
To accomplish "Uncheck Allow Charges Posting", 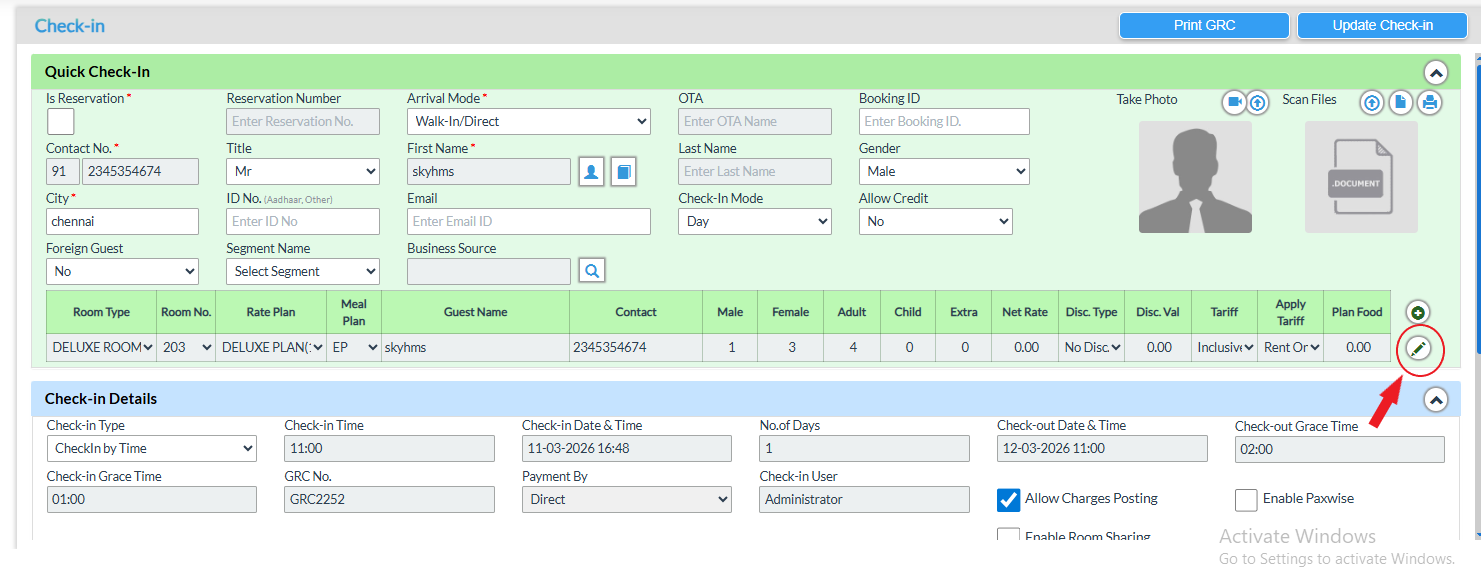I will click(x=1009, y=499).
